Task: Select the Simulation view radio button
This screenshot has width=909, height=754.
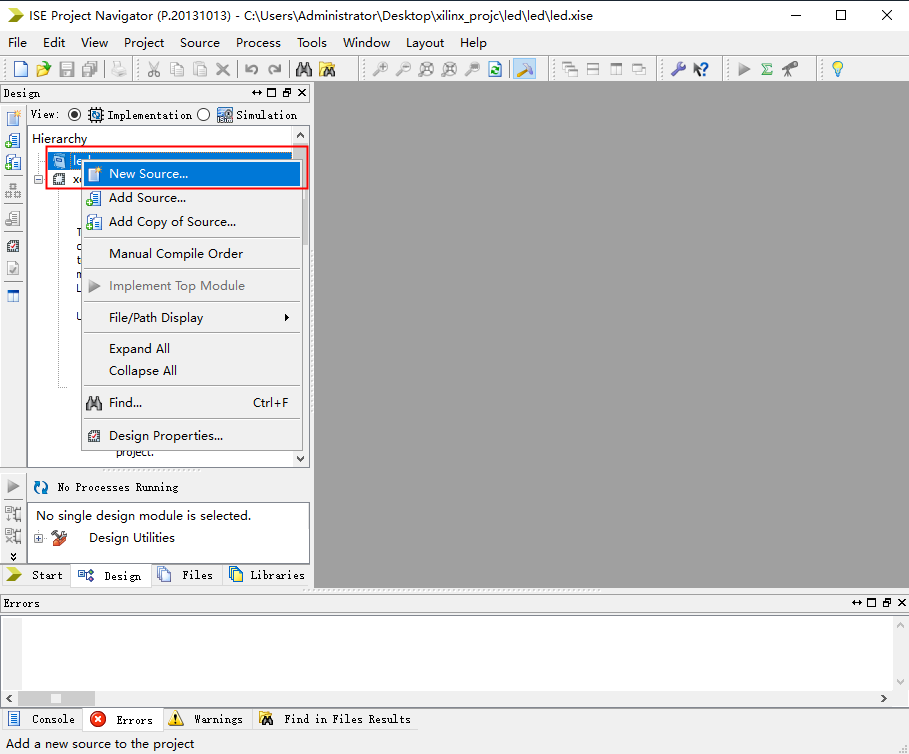Action: click(x=204, y=115)
